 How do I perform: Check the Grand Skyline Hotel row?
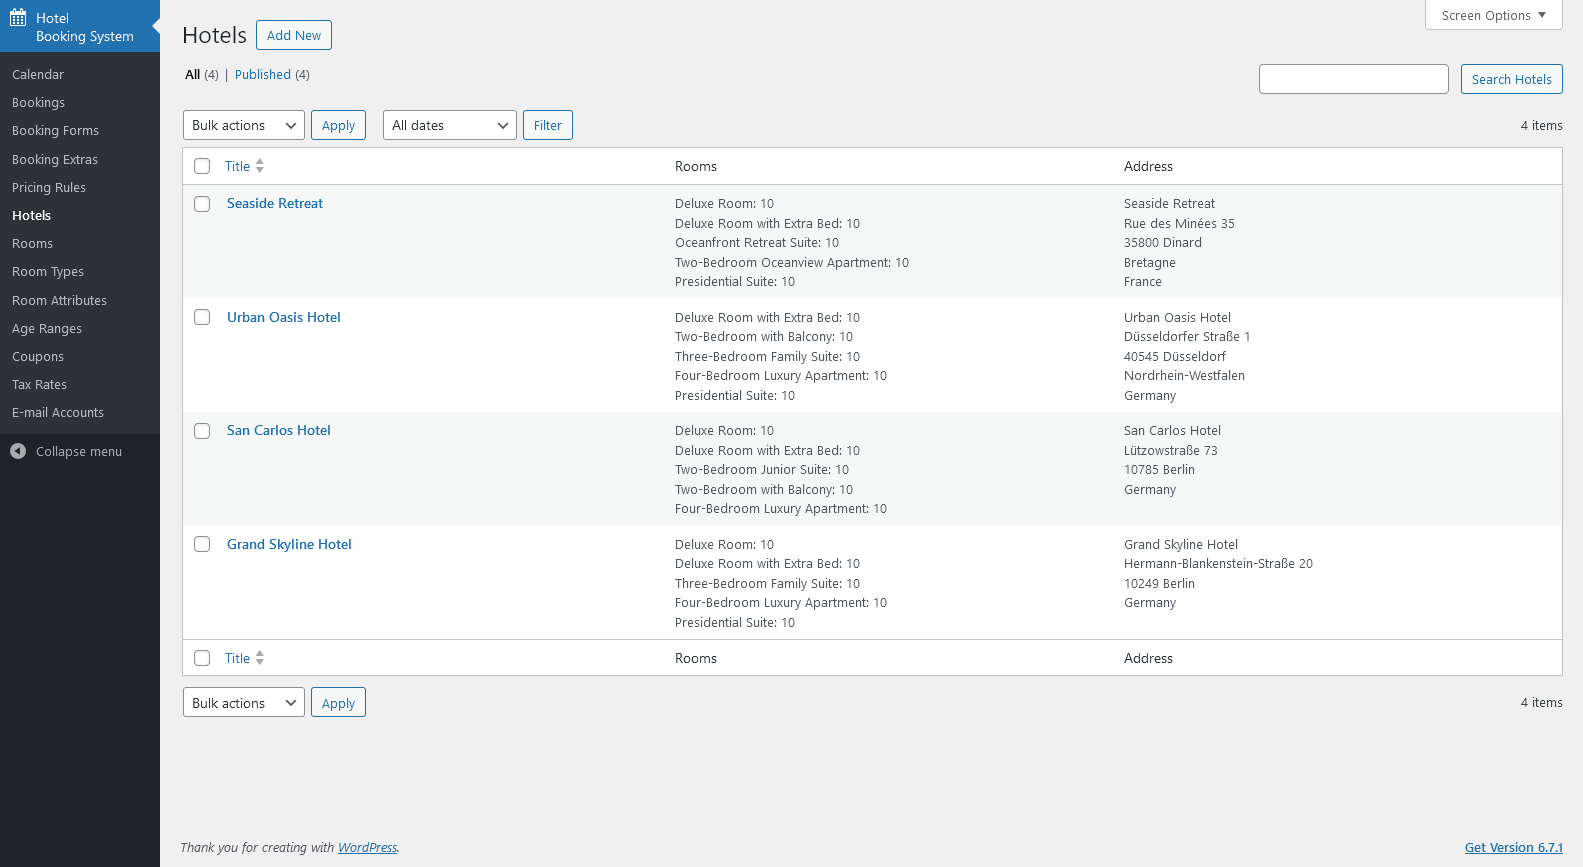coord(202,544)
